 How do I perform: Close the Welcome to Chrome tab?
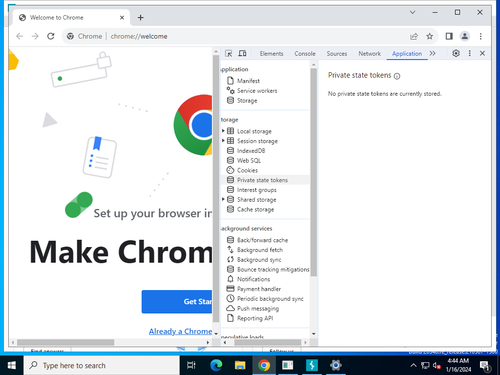(122, 17)
